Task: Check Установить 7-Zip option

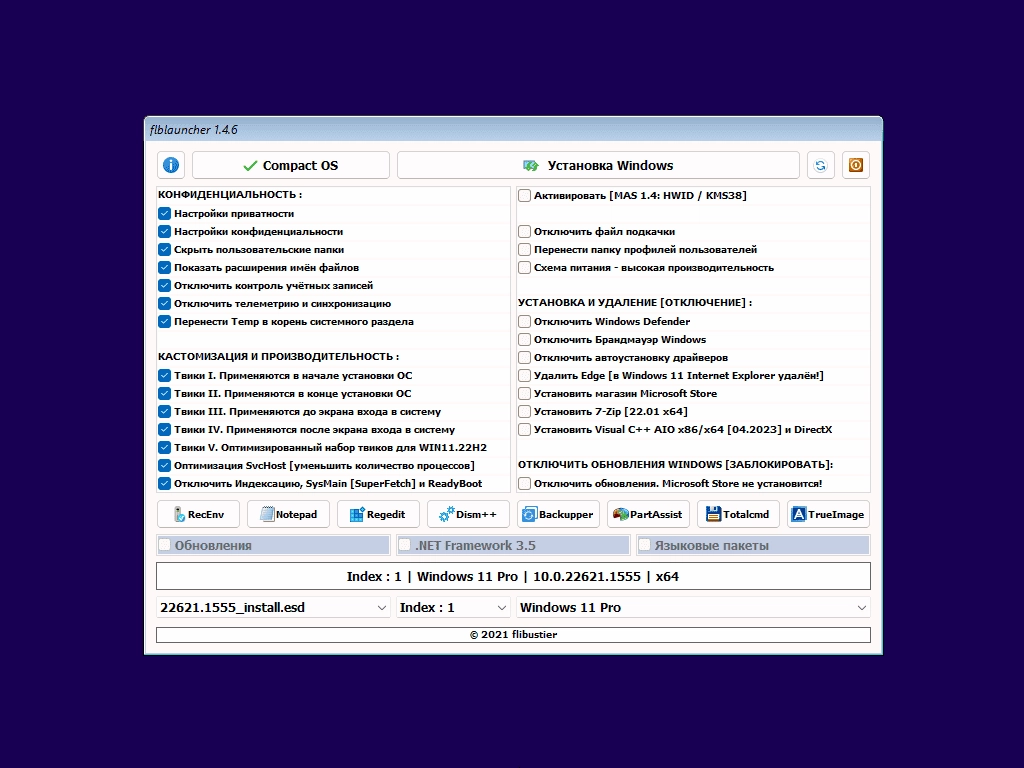Action: click(x=524, y=411)
